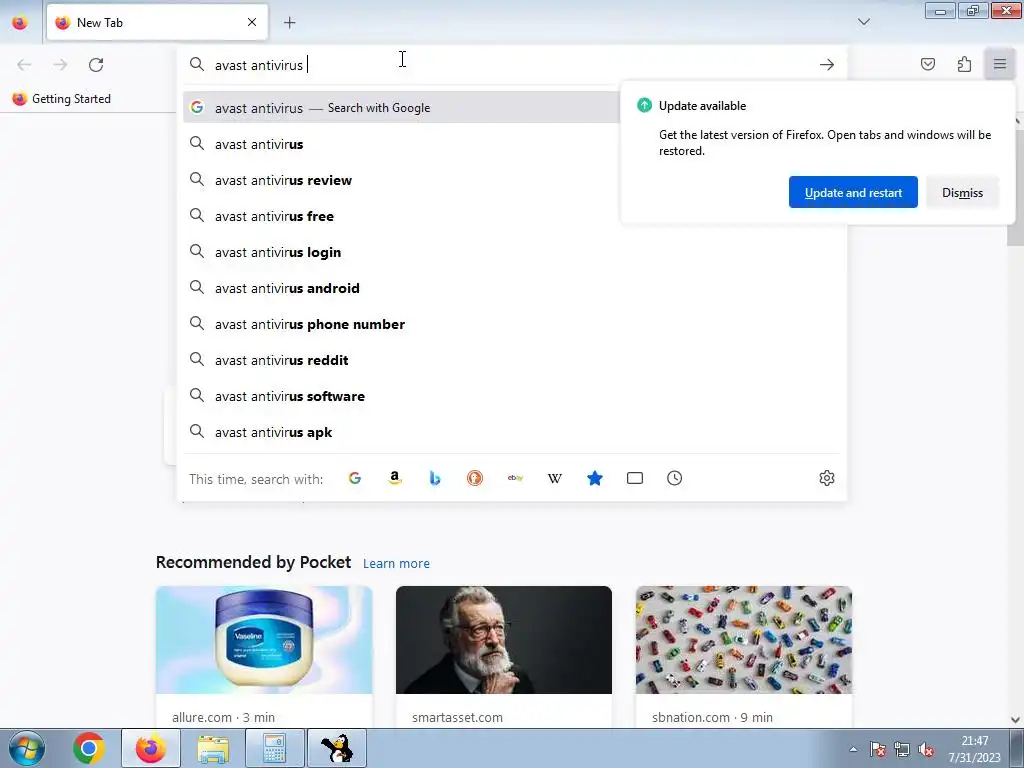Open the Save to Pocket icon
1024x768 pixels.
[x=927, y=64]
